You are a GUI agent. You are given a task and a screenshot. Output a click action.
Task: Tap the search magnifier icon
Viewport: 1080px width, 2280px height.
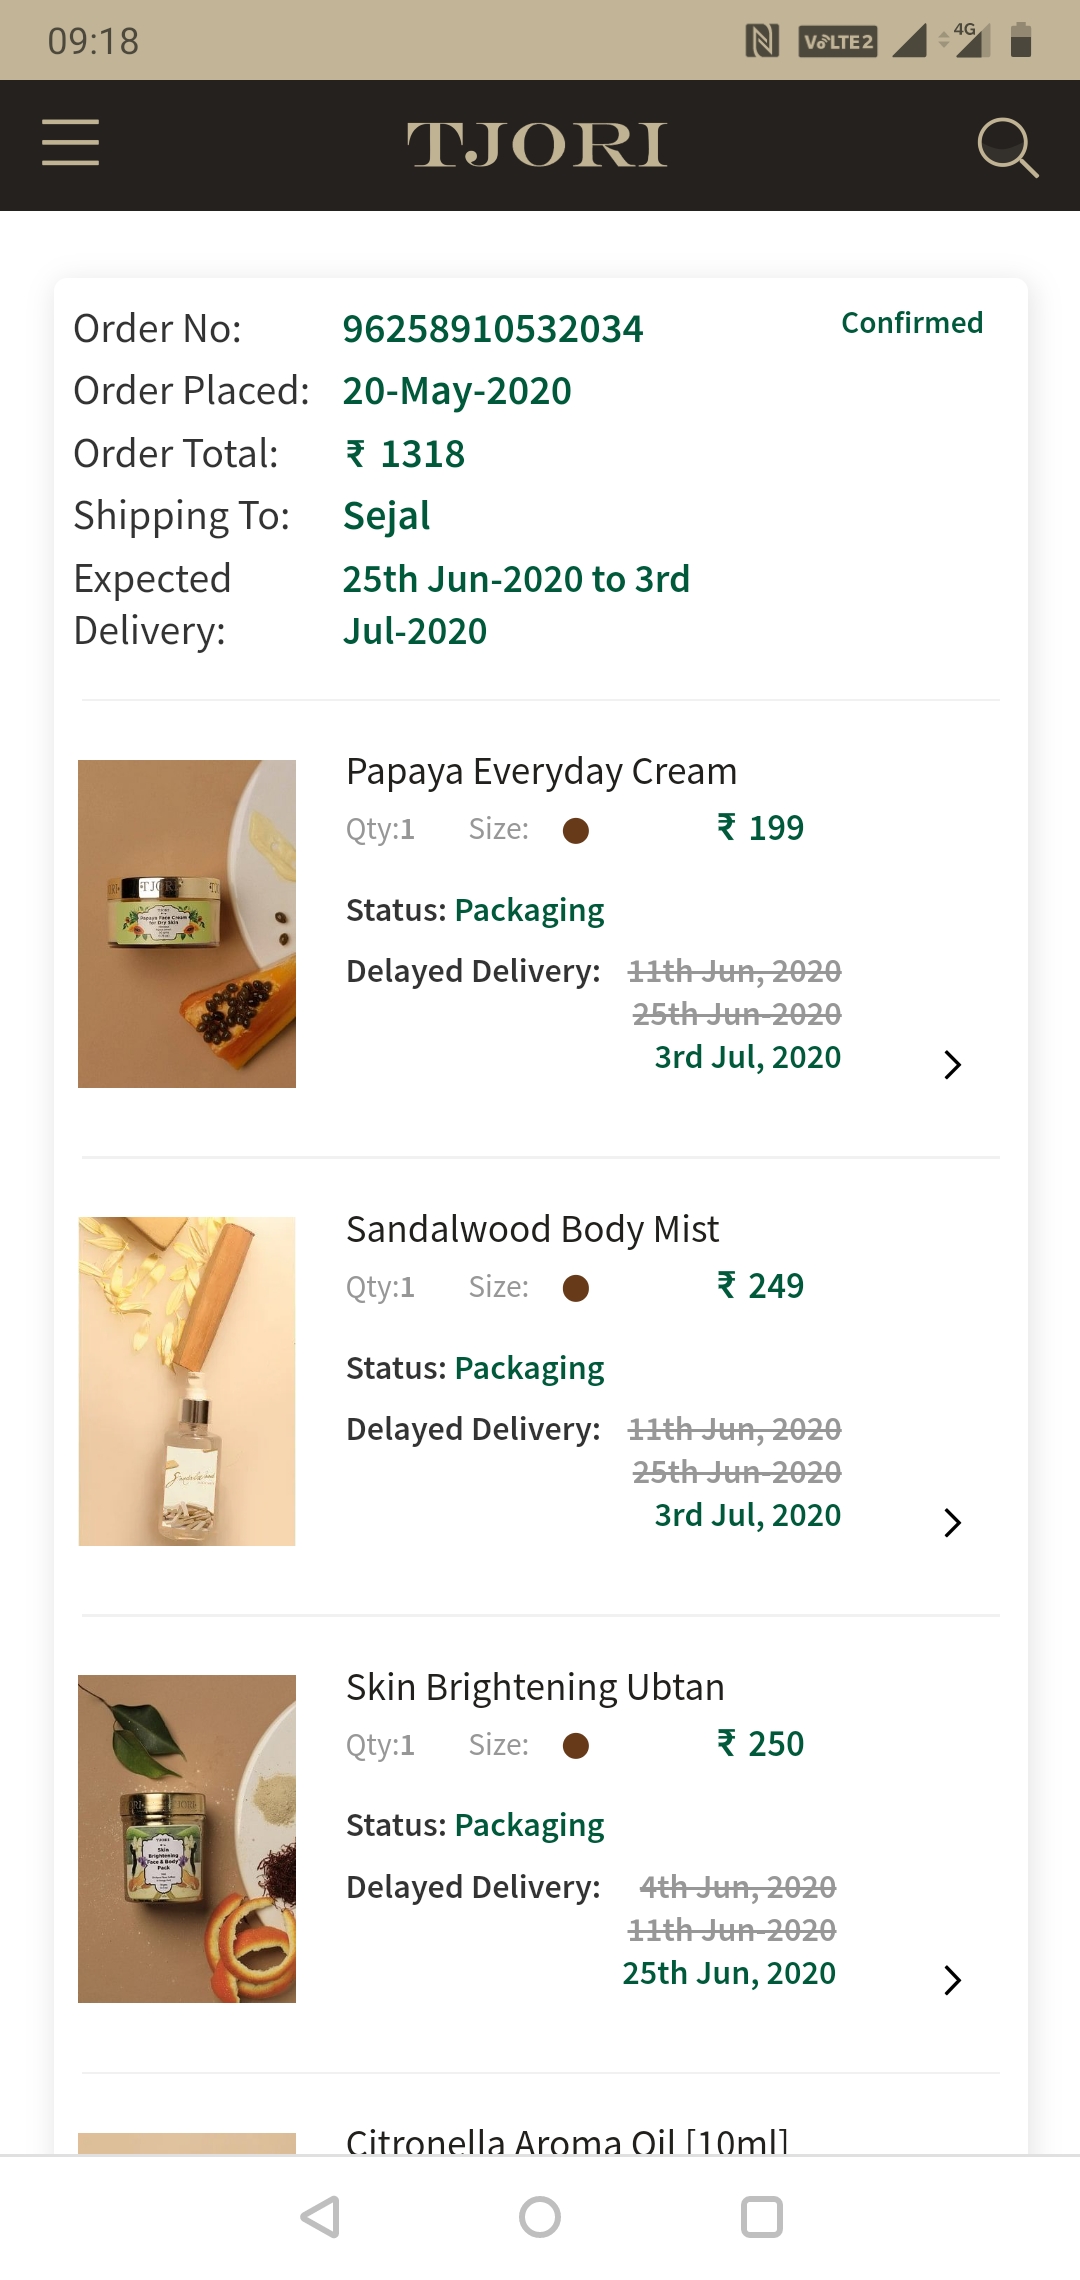[1006, 147]
